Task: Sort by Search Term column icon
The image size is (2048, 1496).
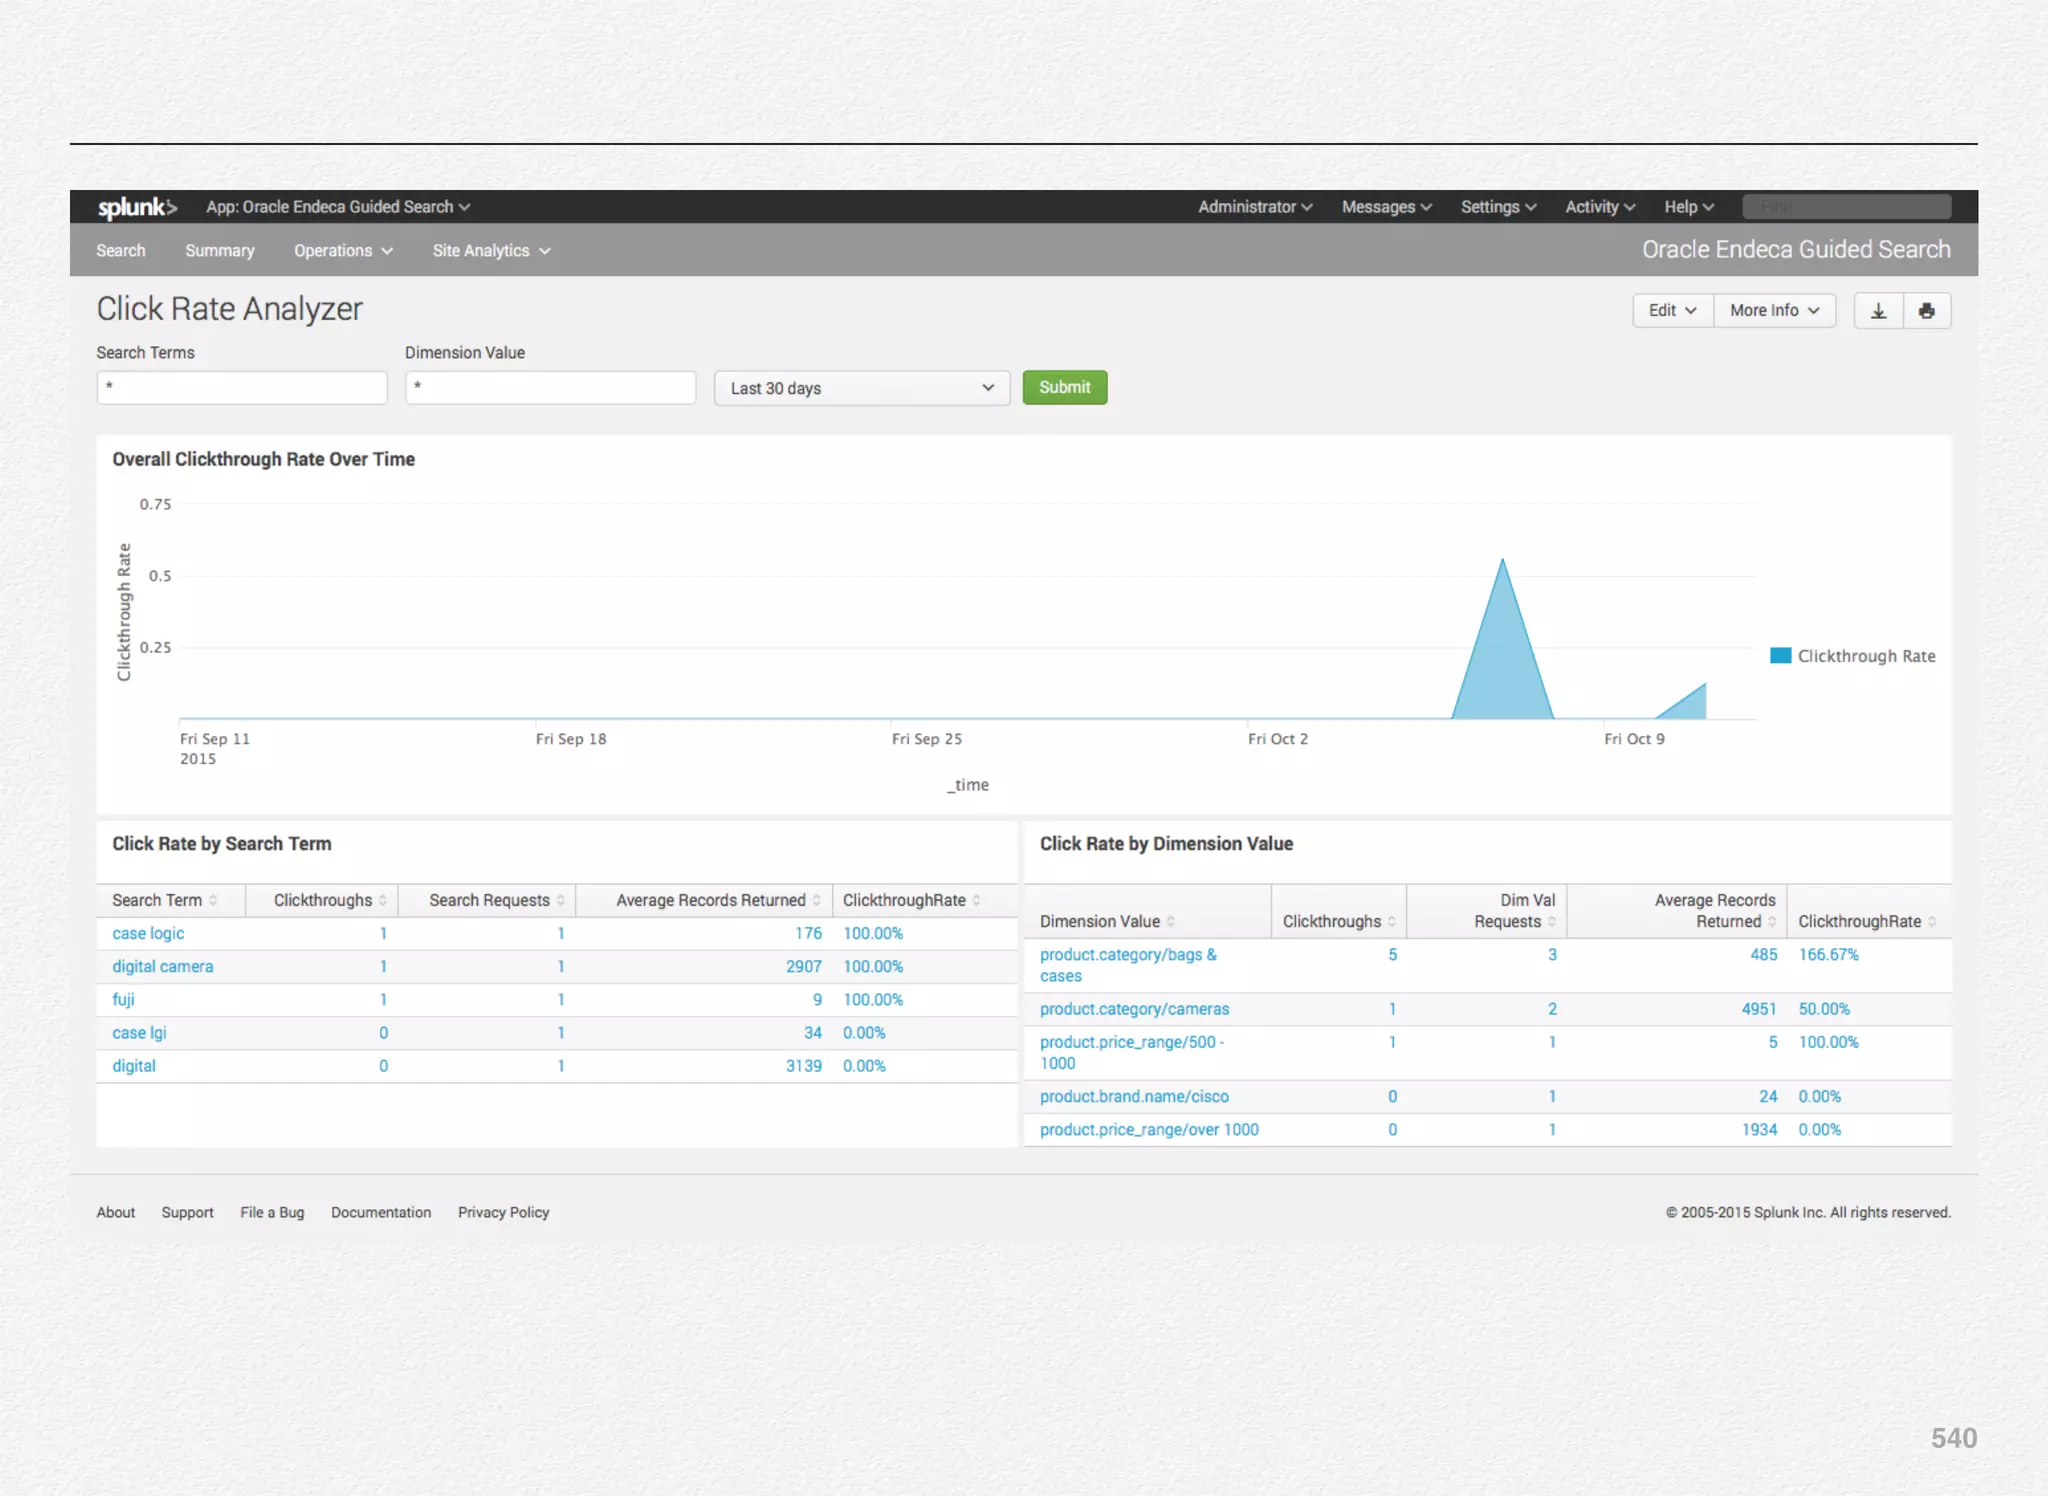Action: click(x=213, y=900)
